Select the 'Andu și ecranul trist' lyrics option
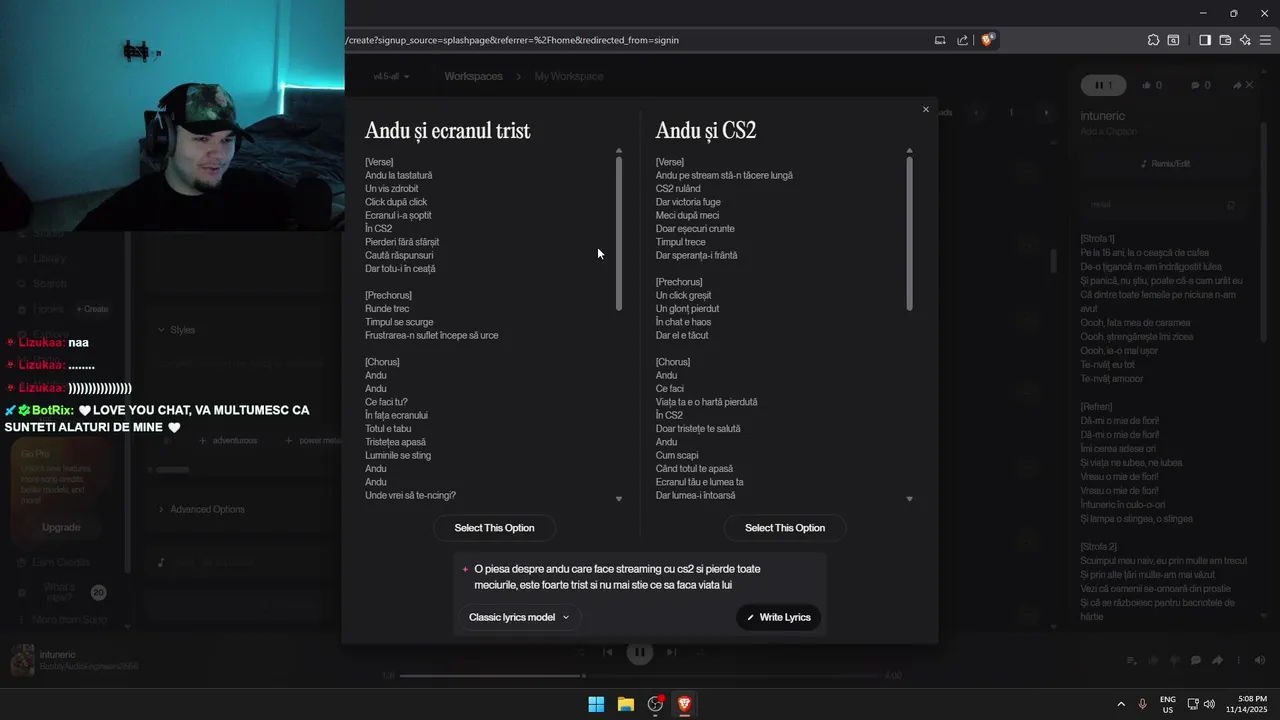The image size is (1280, 720). pos(494,528)
